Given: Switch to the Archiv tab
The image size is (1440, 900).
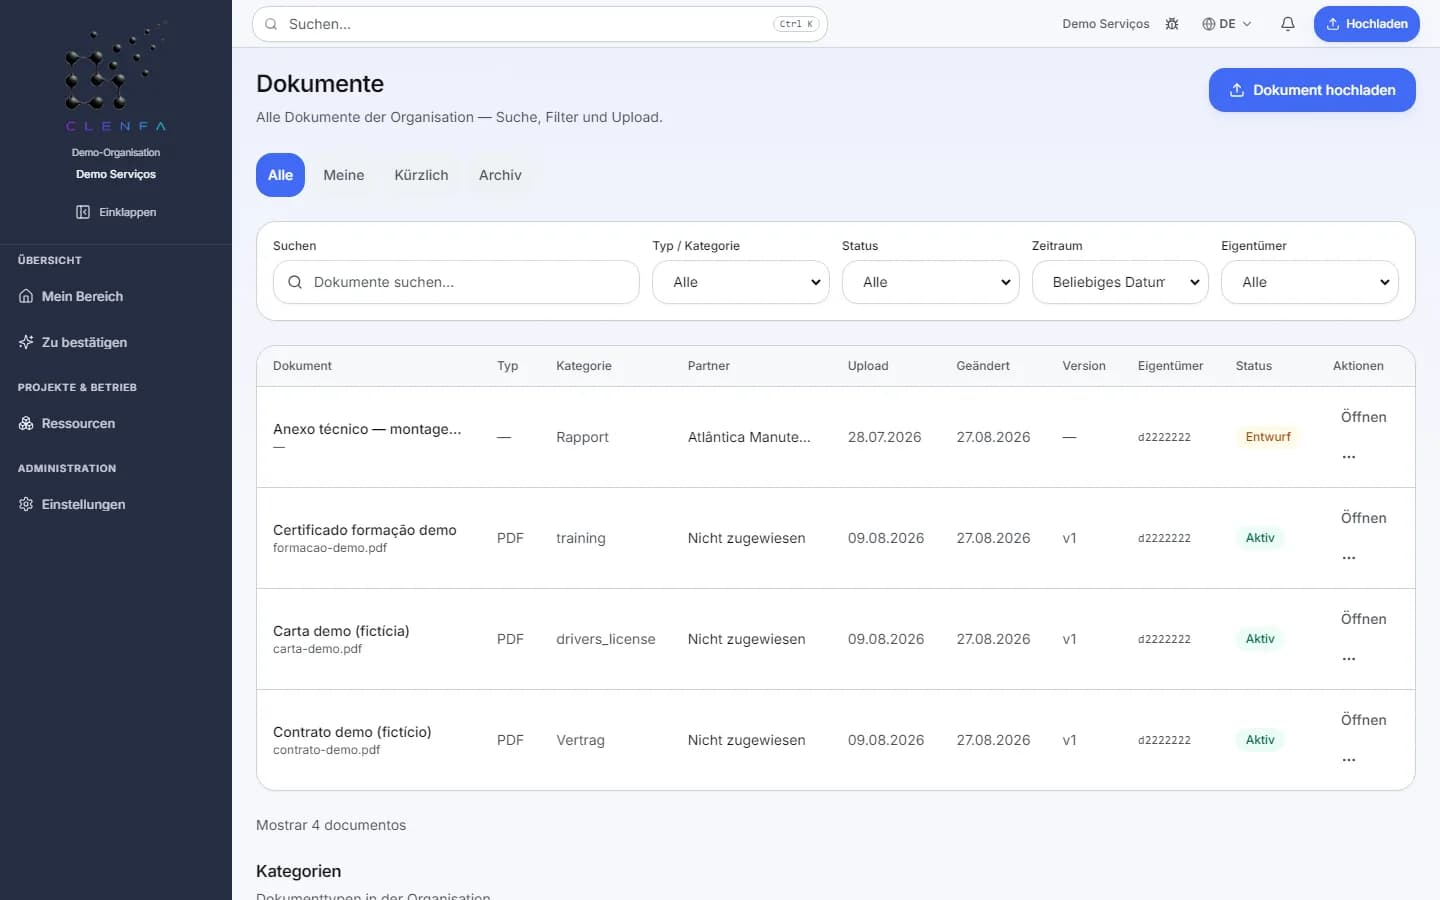Looking at the screenshot, I should pyautogui.click(x=500, y=175).
